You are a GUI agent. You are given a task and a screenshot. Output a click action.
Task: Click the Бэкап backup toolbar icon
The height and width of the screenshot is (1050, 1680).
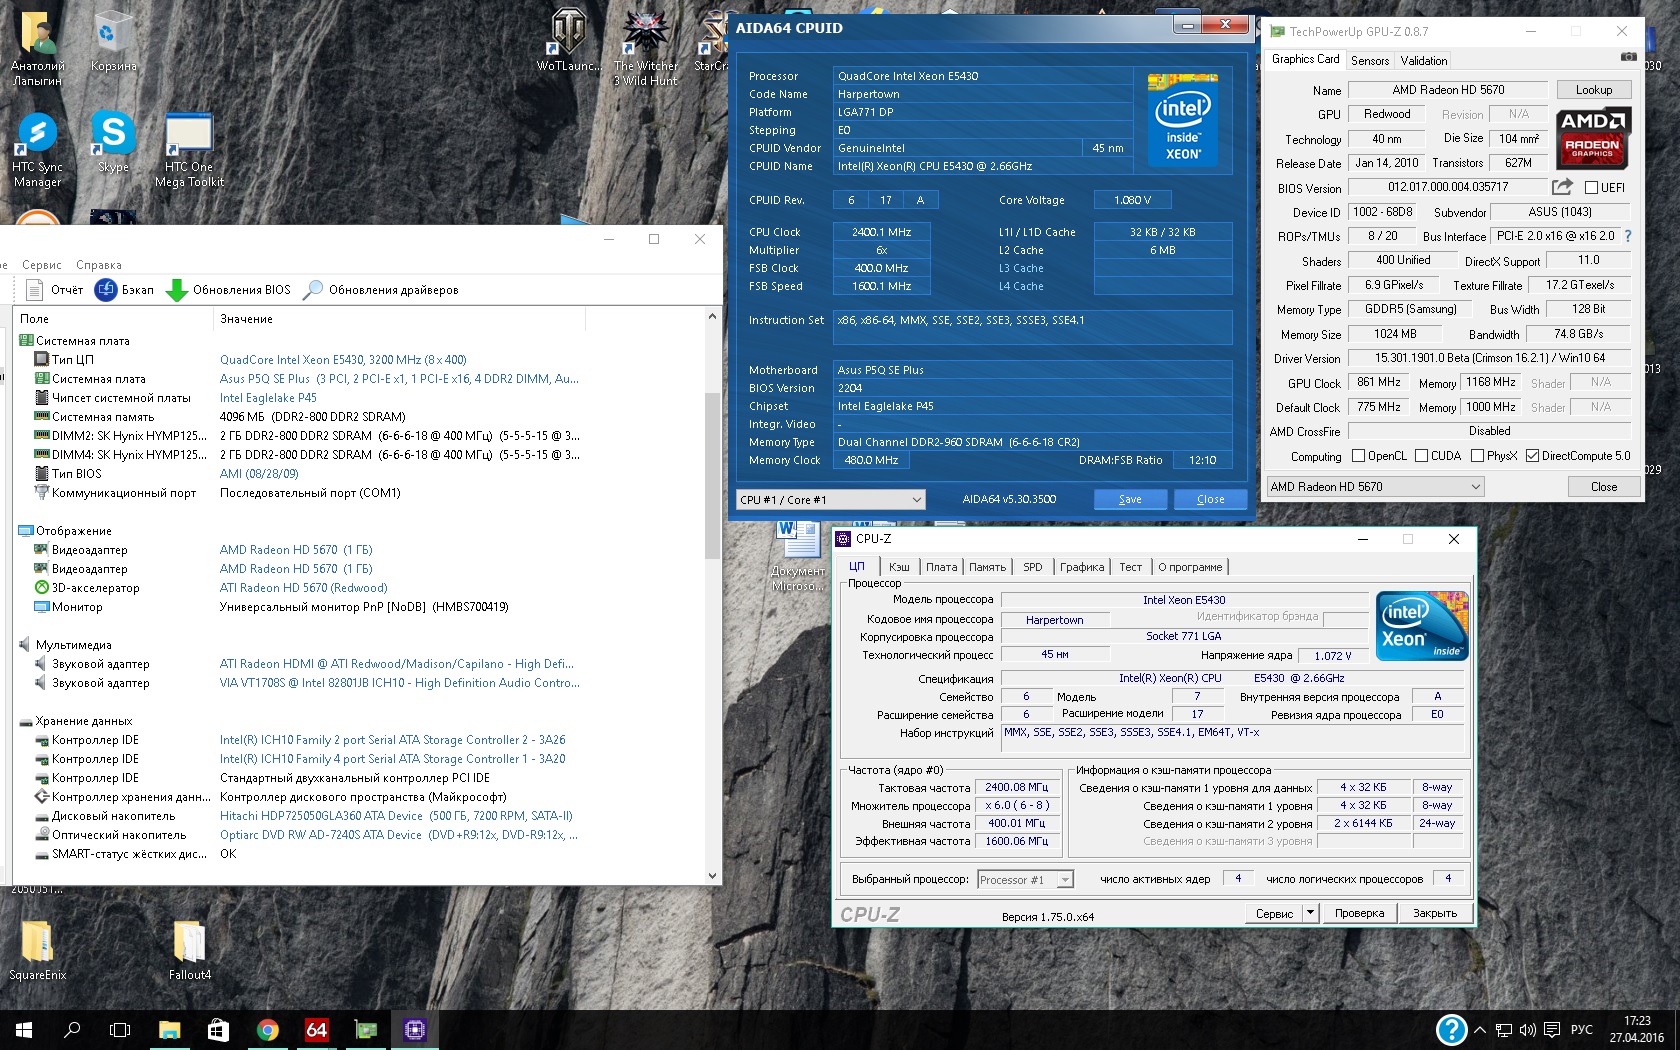(106, 290)
